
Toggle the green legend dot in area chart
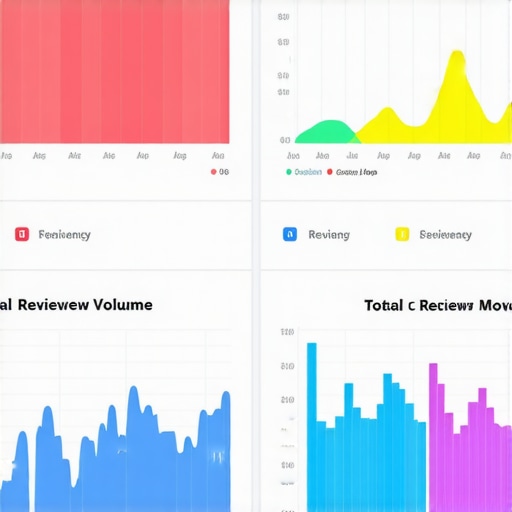[289, 172]
